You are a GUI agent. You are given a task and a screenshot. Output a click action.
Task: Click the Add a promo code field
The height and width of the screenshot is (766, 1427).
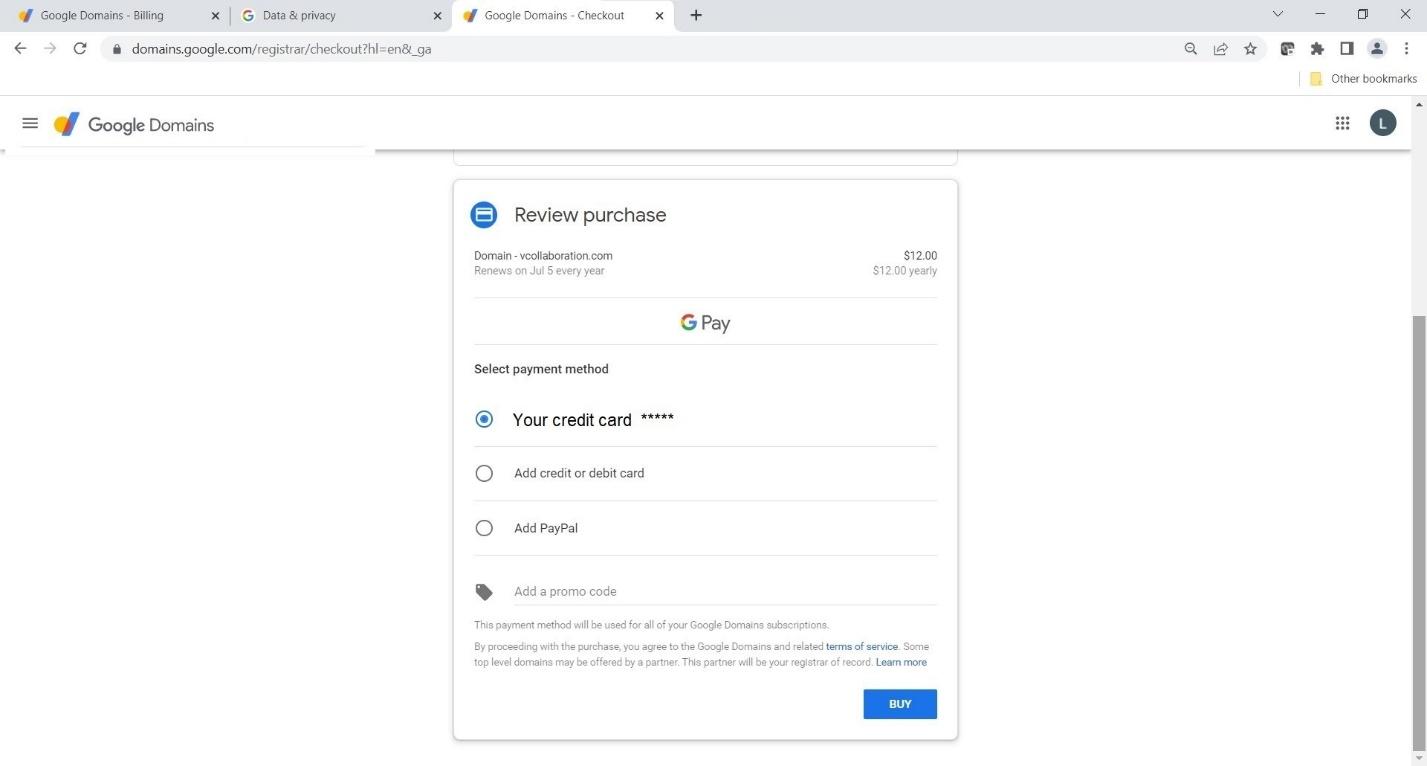point(725,592)
